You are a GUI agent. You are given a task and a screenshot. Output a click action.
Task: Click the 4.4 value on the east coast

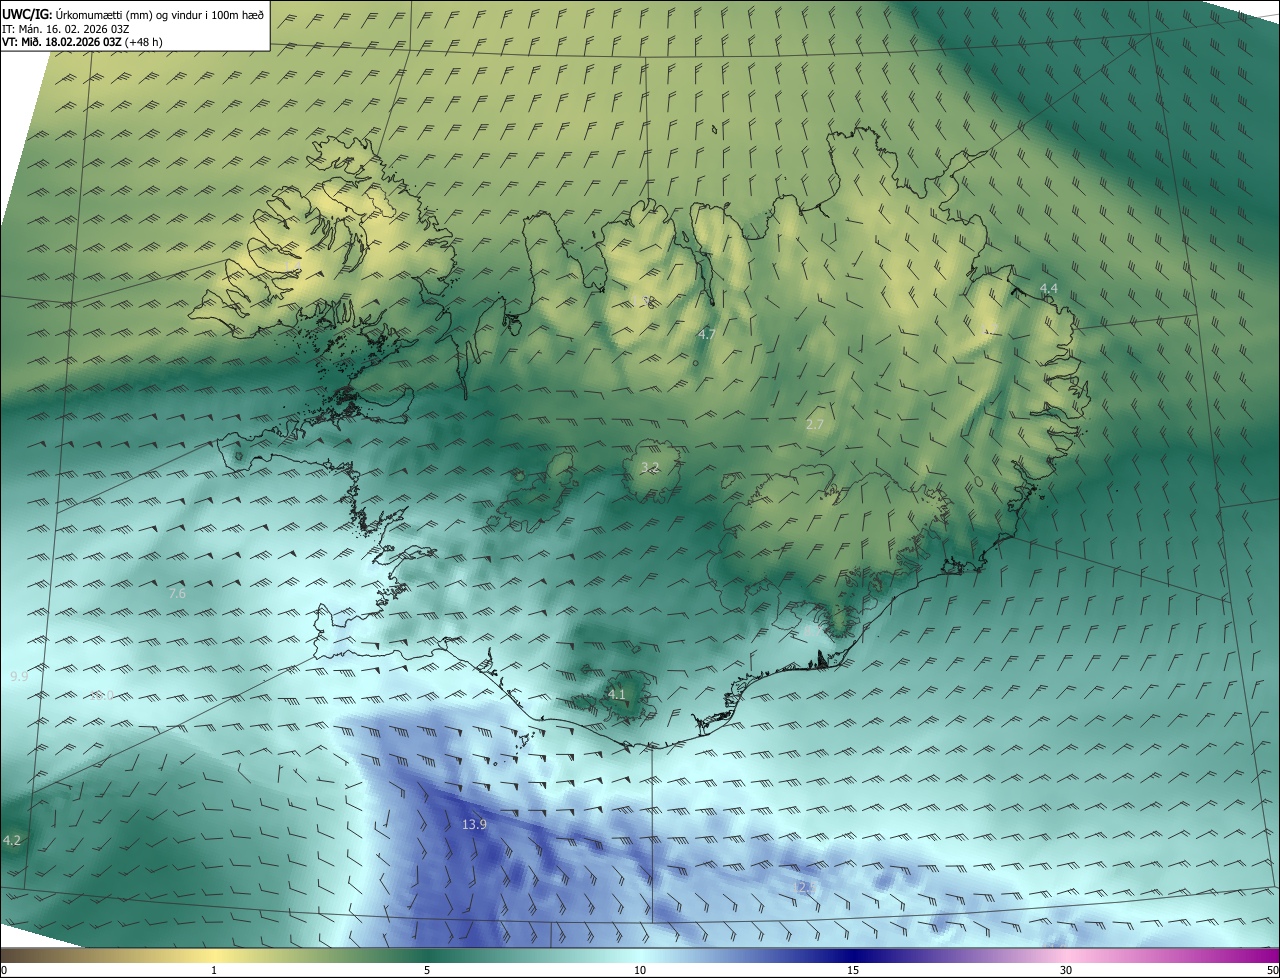click(1048, 288)
